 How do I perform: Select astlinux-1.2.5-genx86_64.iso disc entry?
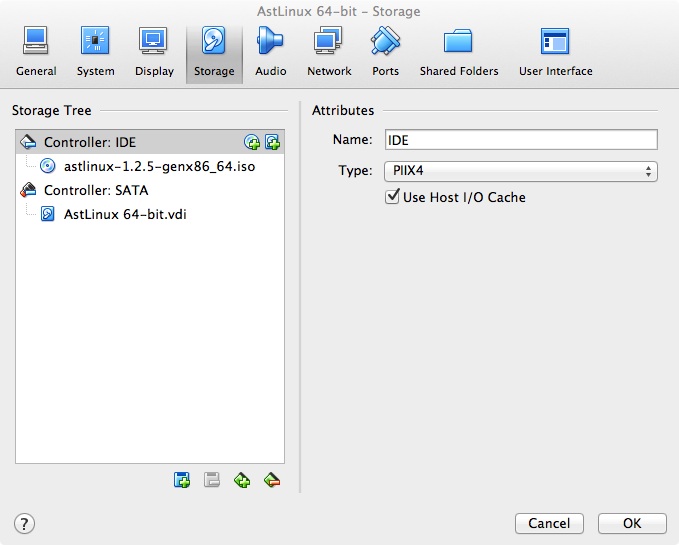(150, 166)
